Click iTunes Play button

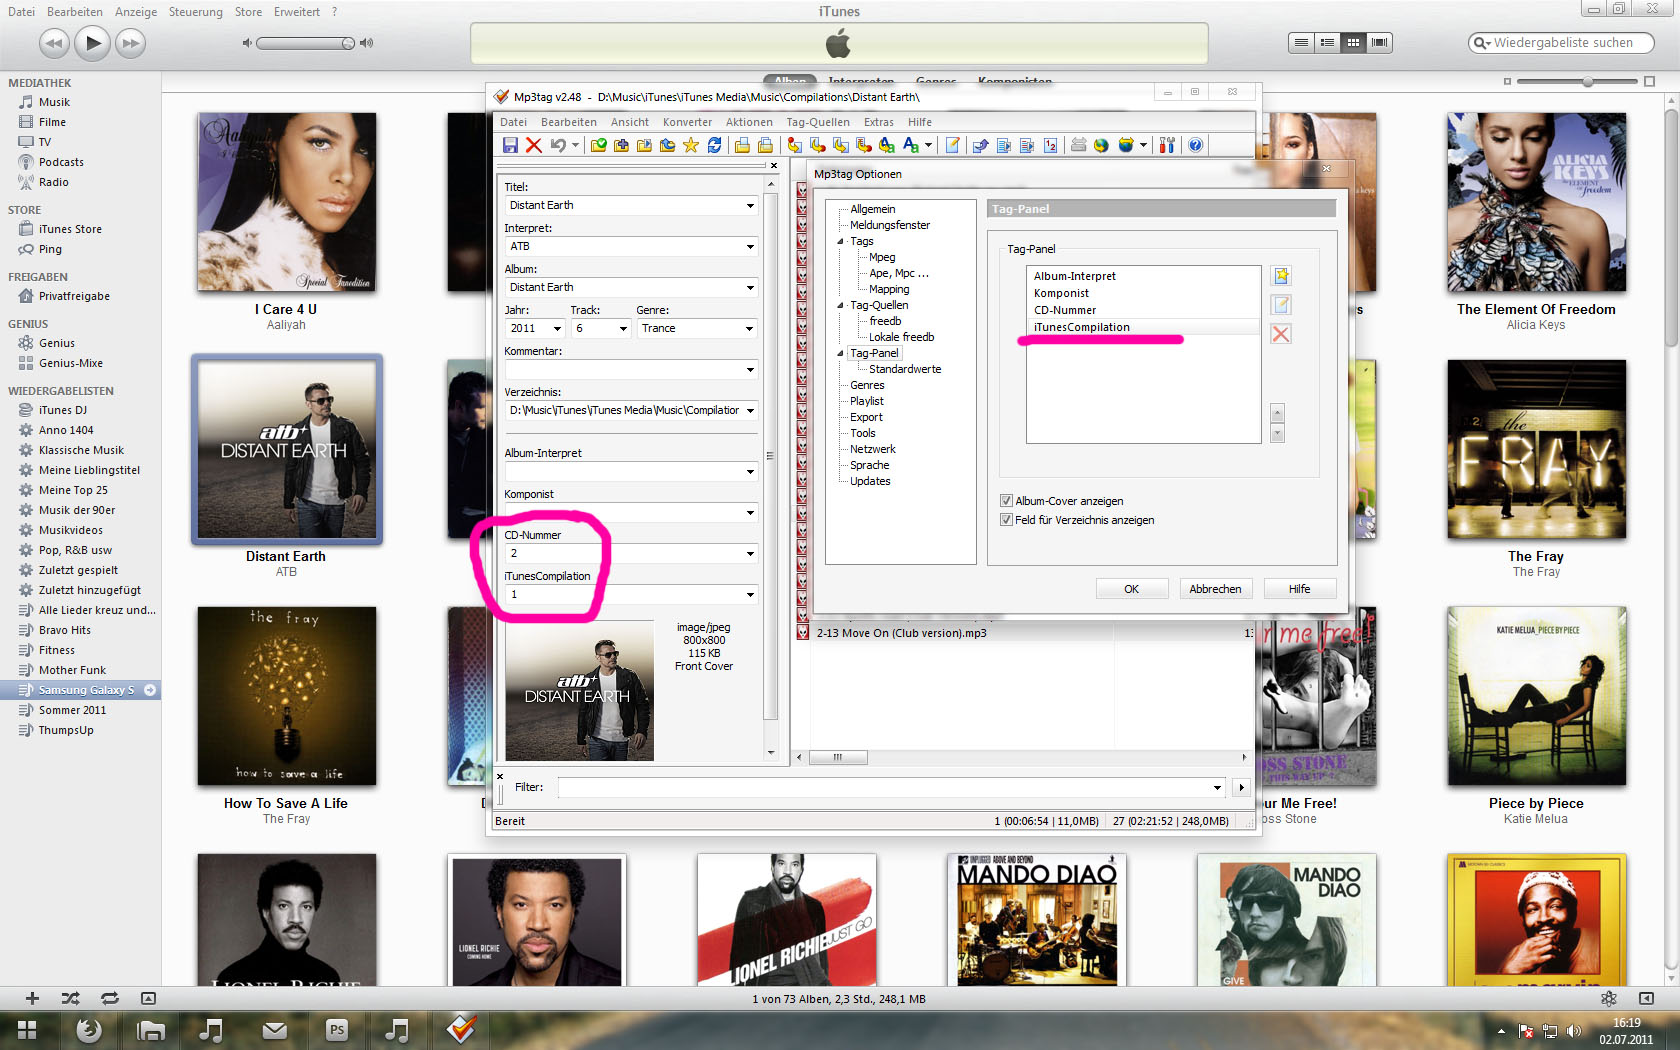[x=92, y=42]
